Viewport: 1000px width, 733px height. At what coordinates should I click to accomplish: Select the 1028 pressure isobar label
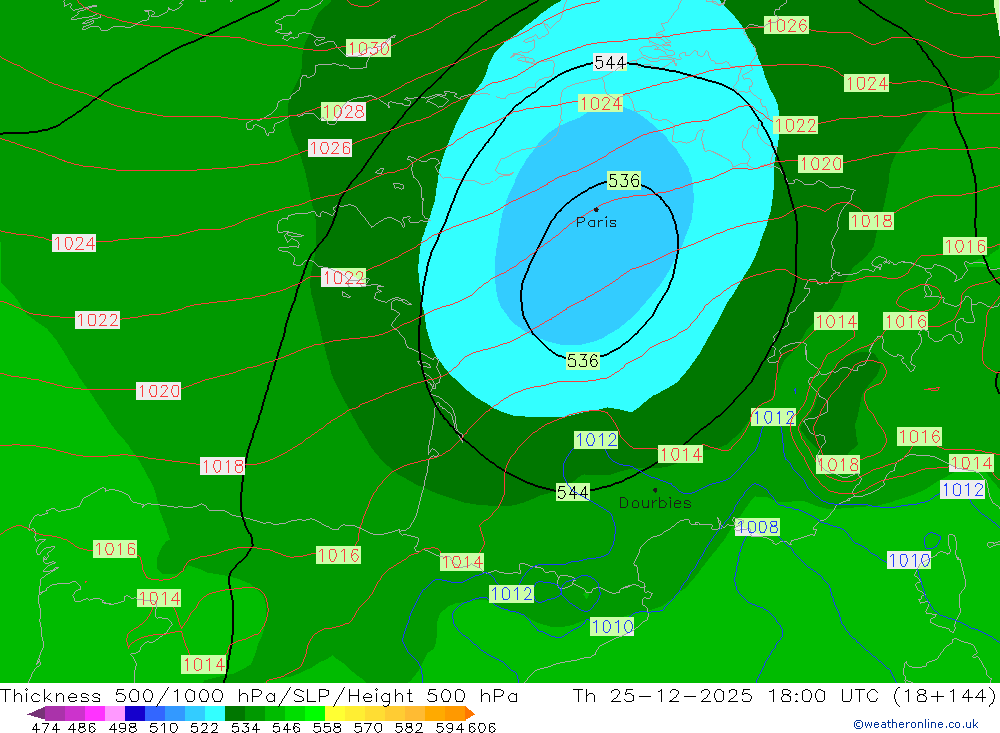[x=343, y=112]
